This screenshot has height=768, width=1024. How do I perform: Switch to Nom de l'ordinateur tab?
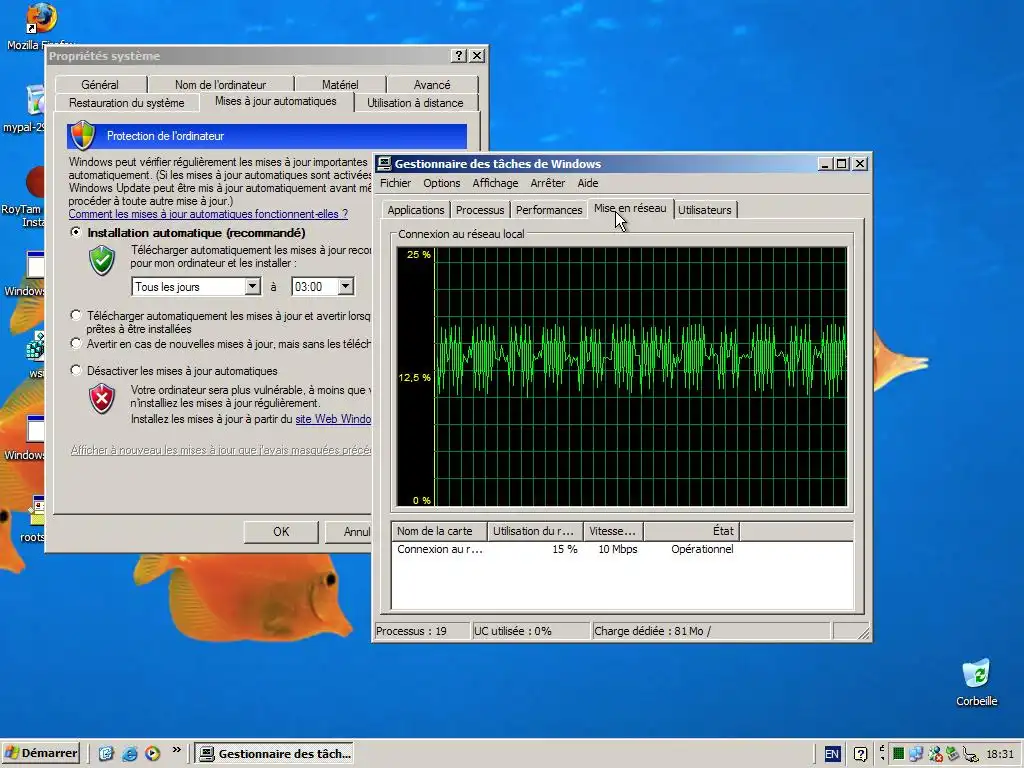221,85
